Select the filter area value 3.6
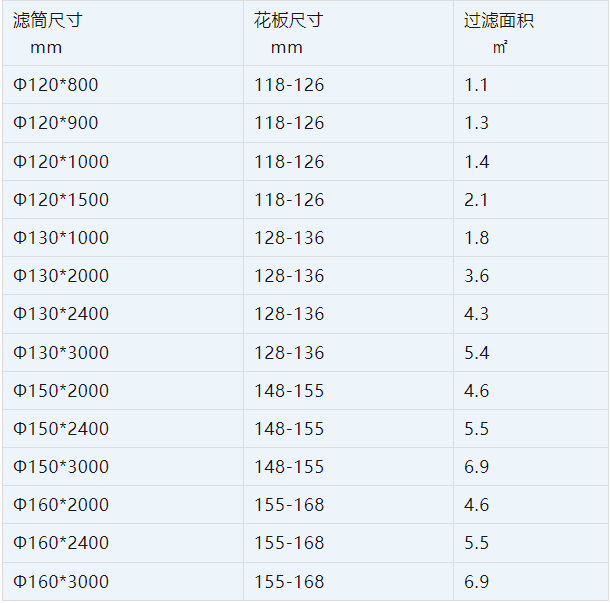 pyautogui.click(x=476, y=276)
